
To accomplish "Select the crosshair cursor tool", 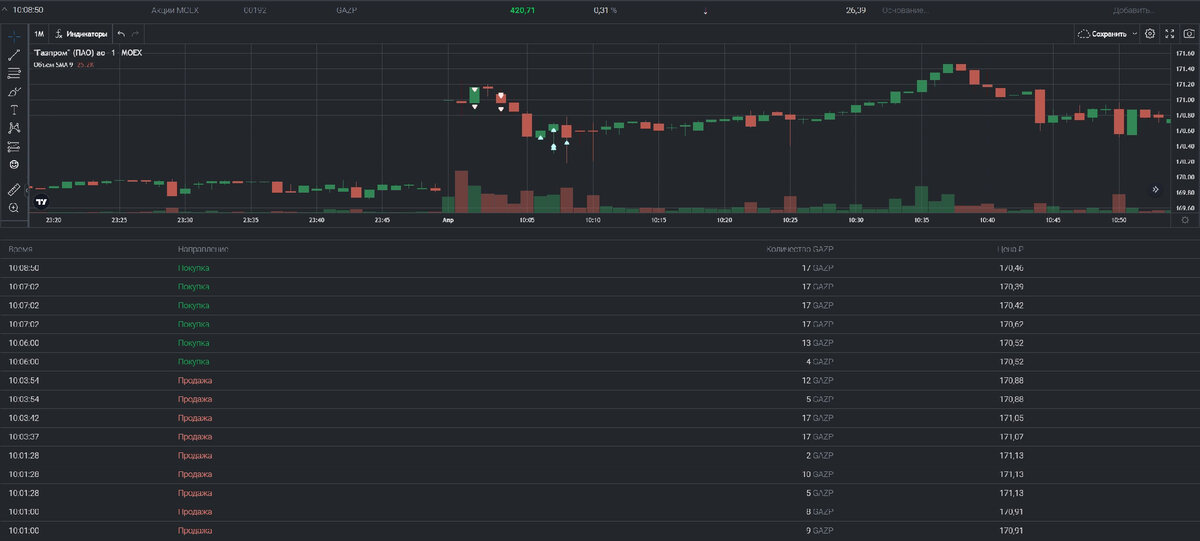I will [14, 36].
